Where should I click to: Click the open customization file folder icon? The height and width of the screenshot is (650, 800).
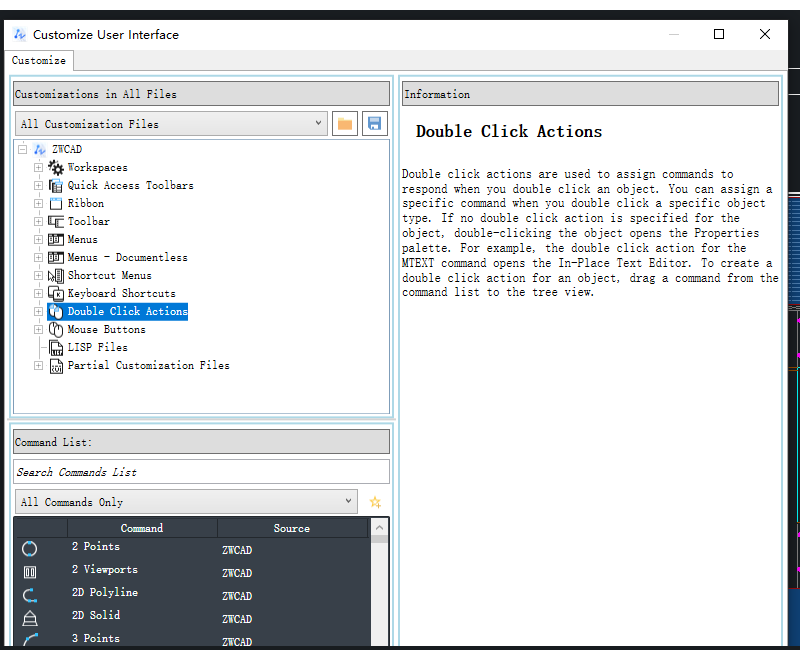tap(345, 124)
